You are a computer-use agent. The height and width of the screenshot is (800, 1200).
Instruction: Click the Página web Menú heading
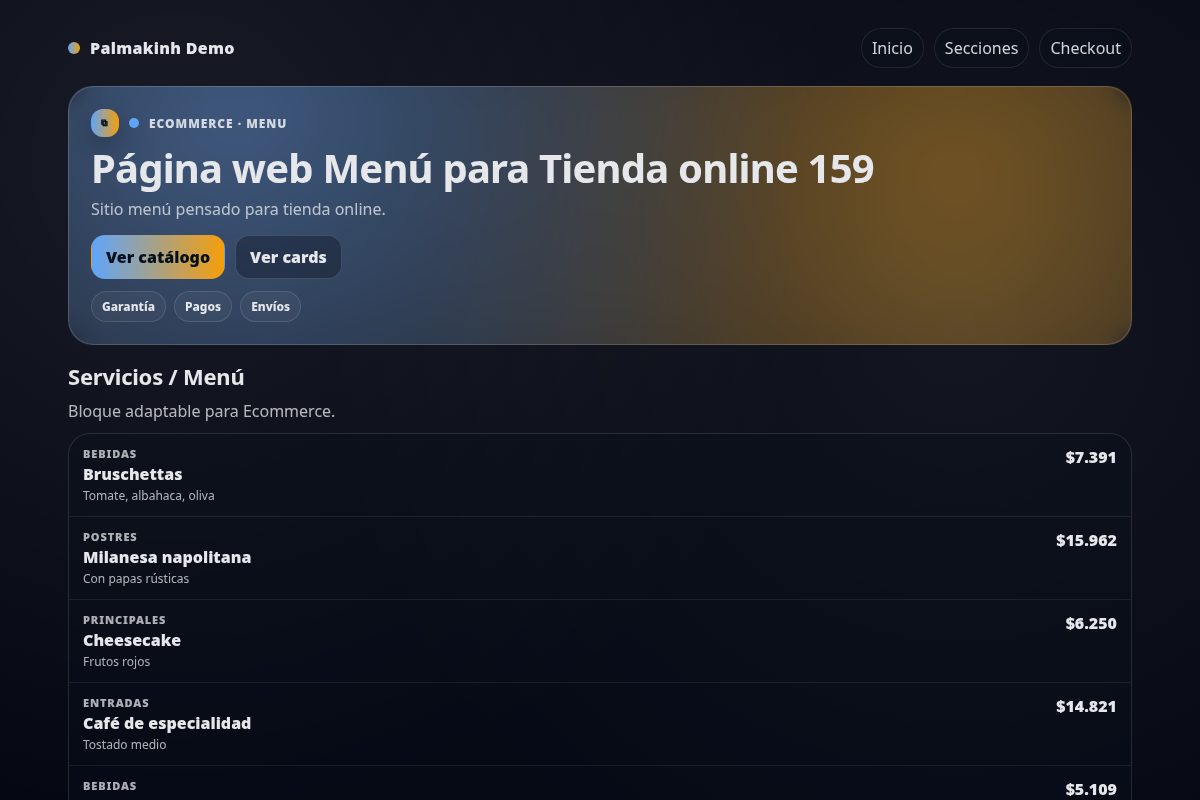(482, 168)
